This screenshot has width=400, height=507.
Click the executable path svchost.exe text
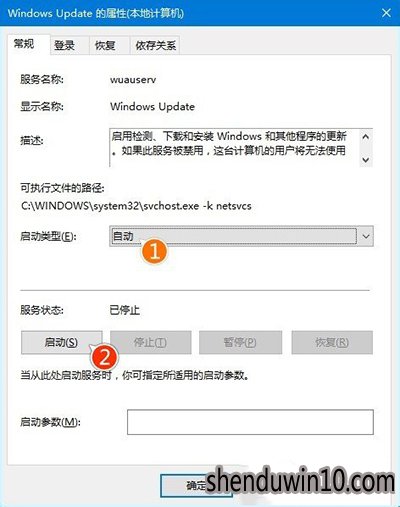pyautogui.click(x=136, y=206)
